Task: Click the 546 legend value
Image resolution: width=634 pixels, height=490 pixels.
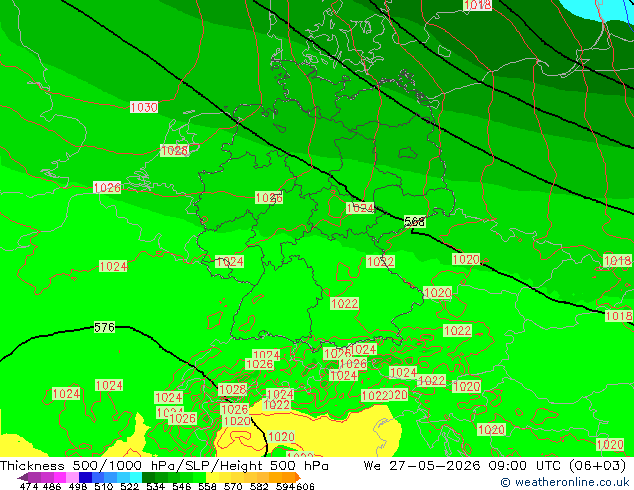Action: click(182, 486)
